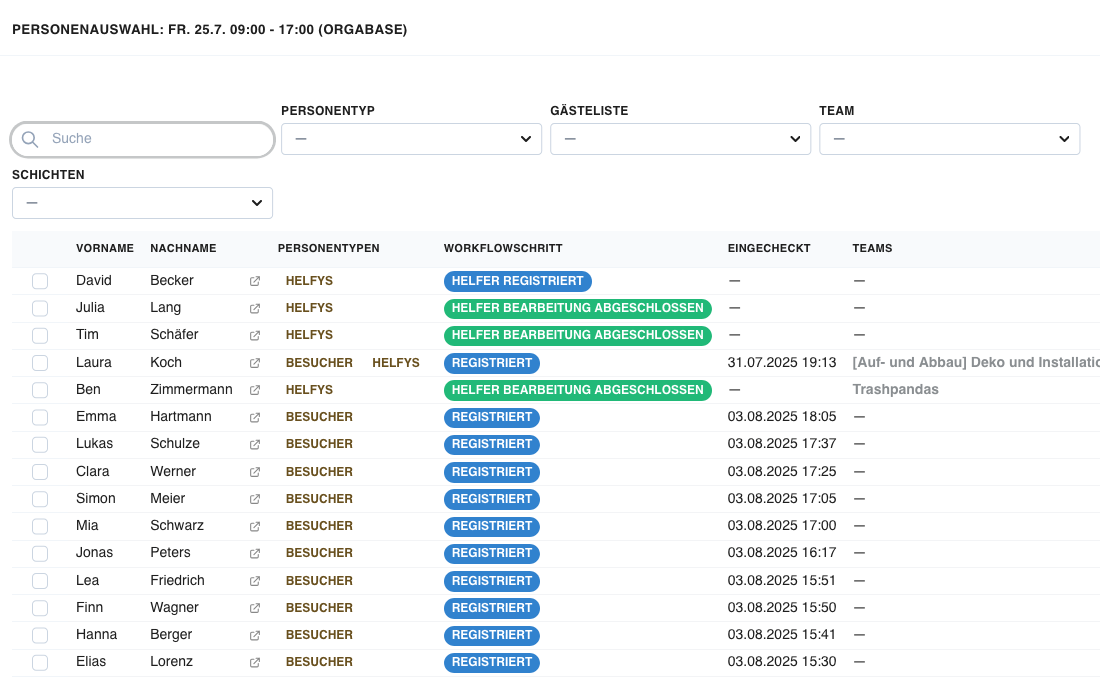Screen dimensions: 1100x680
Task: Open external link icon for Lukas Schulze
Action: [255, 445]
